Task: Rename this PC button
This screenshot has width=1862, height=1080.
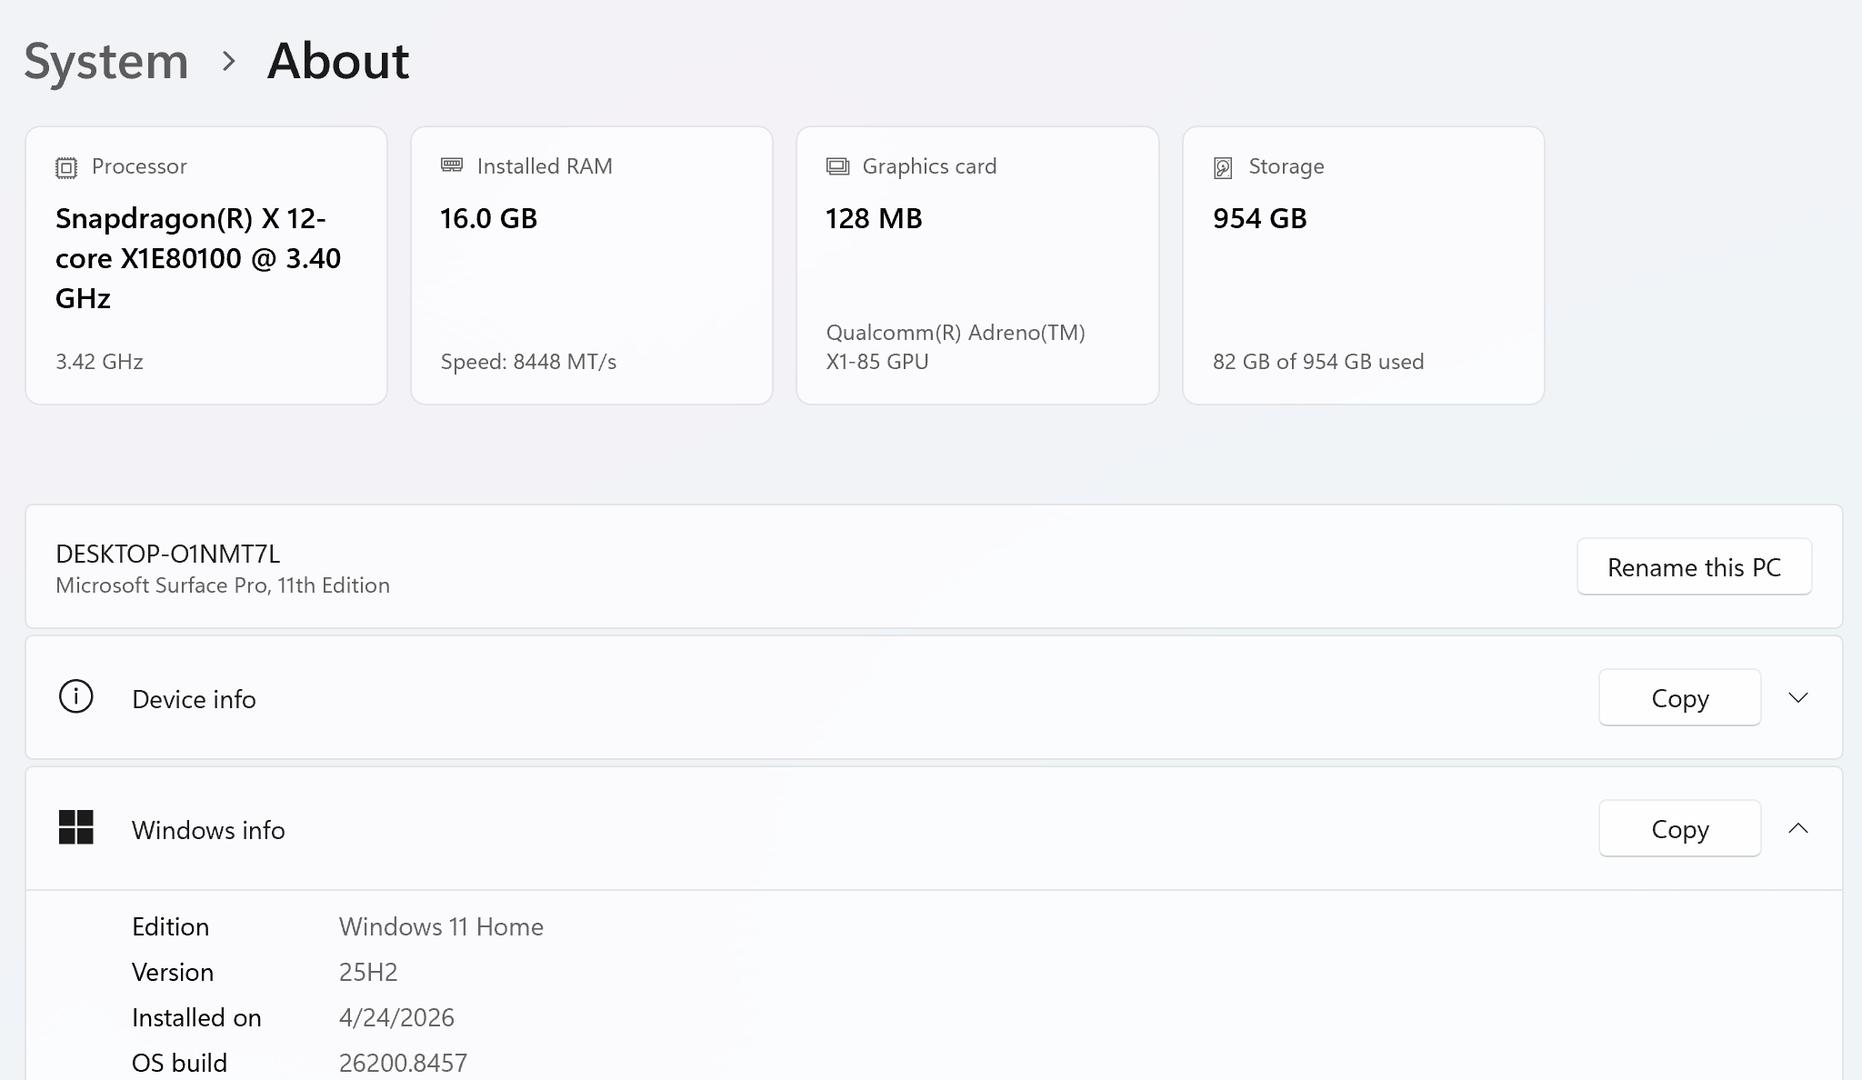Action: pyautogui.click(x=1694, y=567)
